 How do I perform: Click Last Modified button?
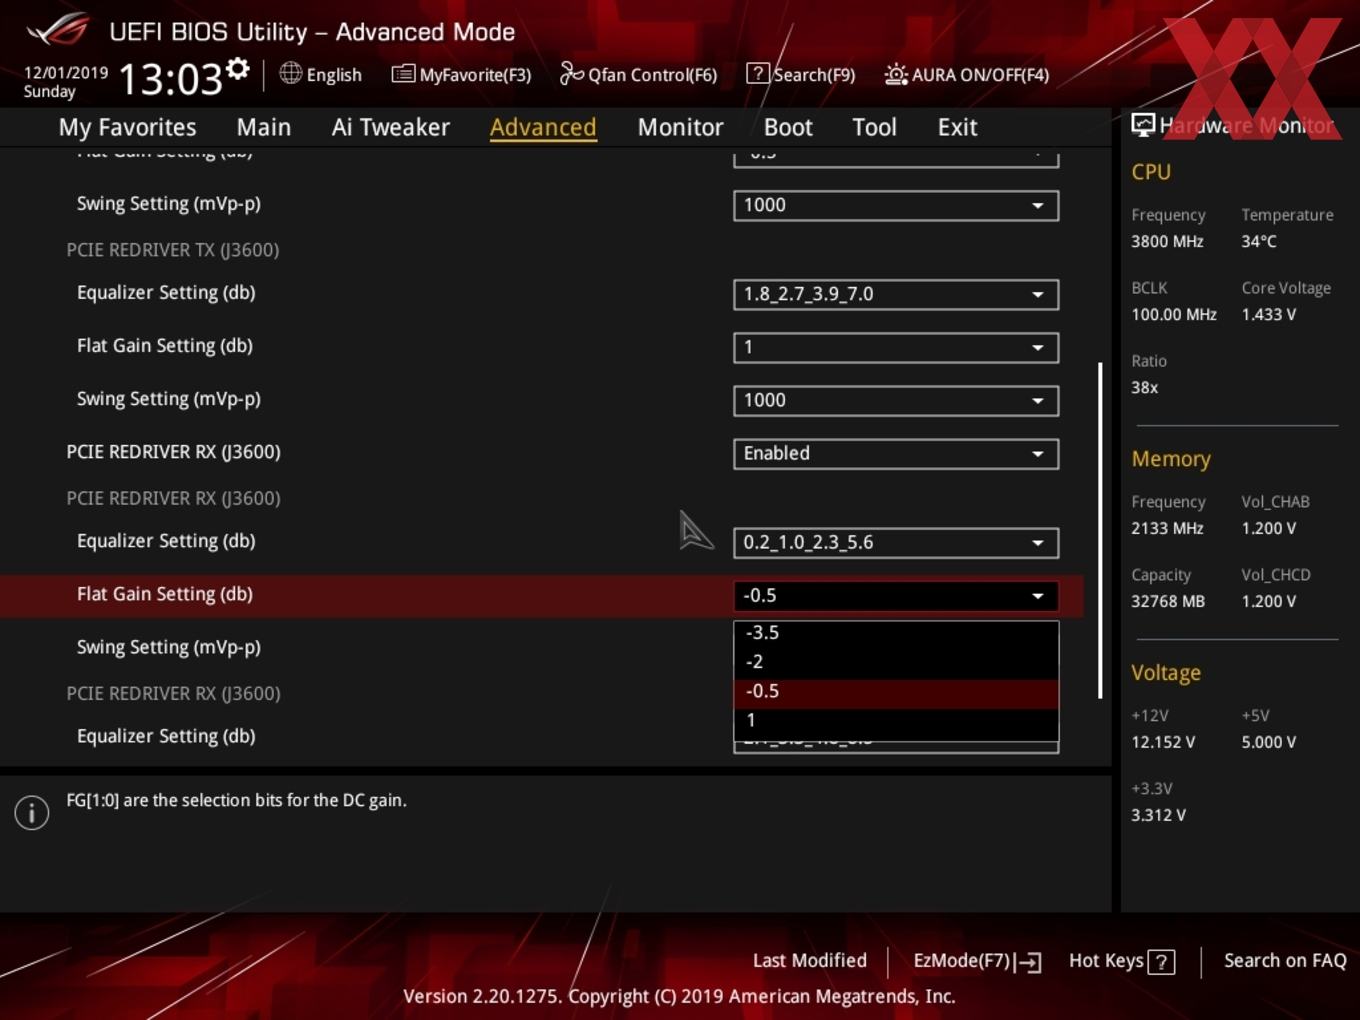(809, 961)
